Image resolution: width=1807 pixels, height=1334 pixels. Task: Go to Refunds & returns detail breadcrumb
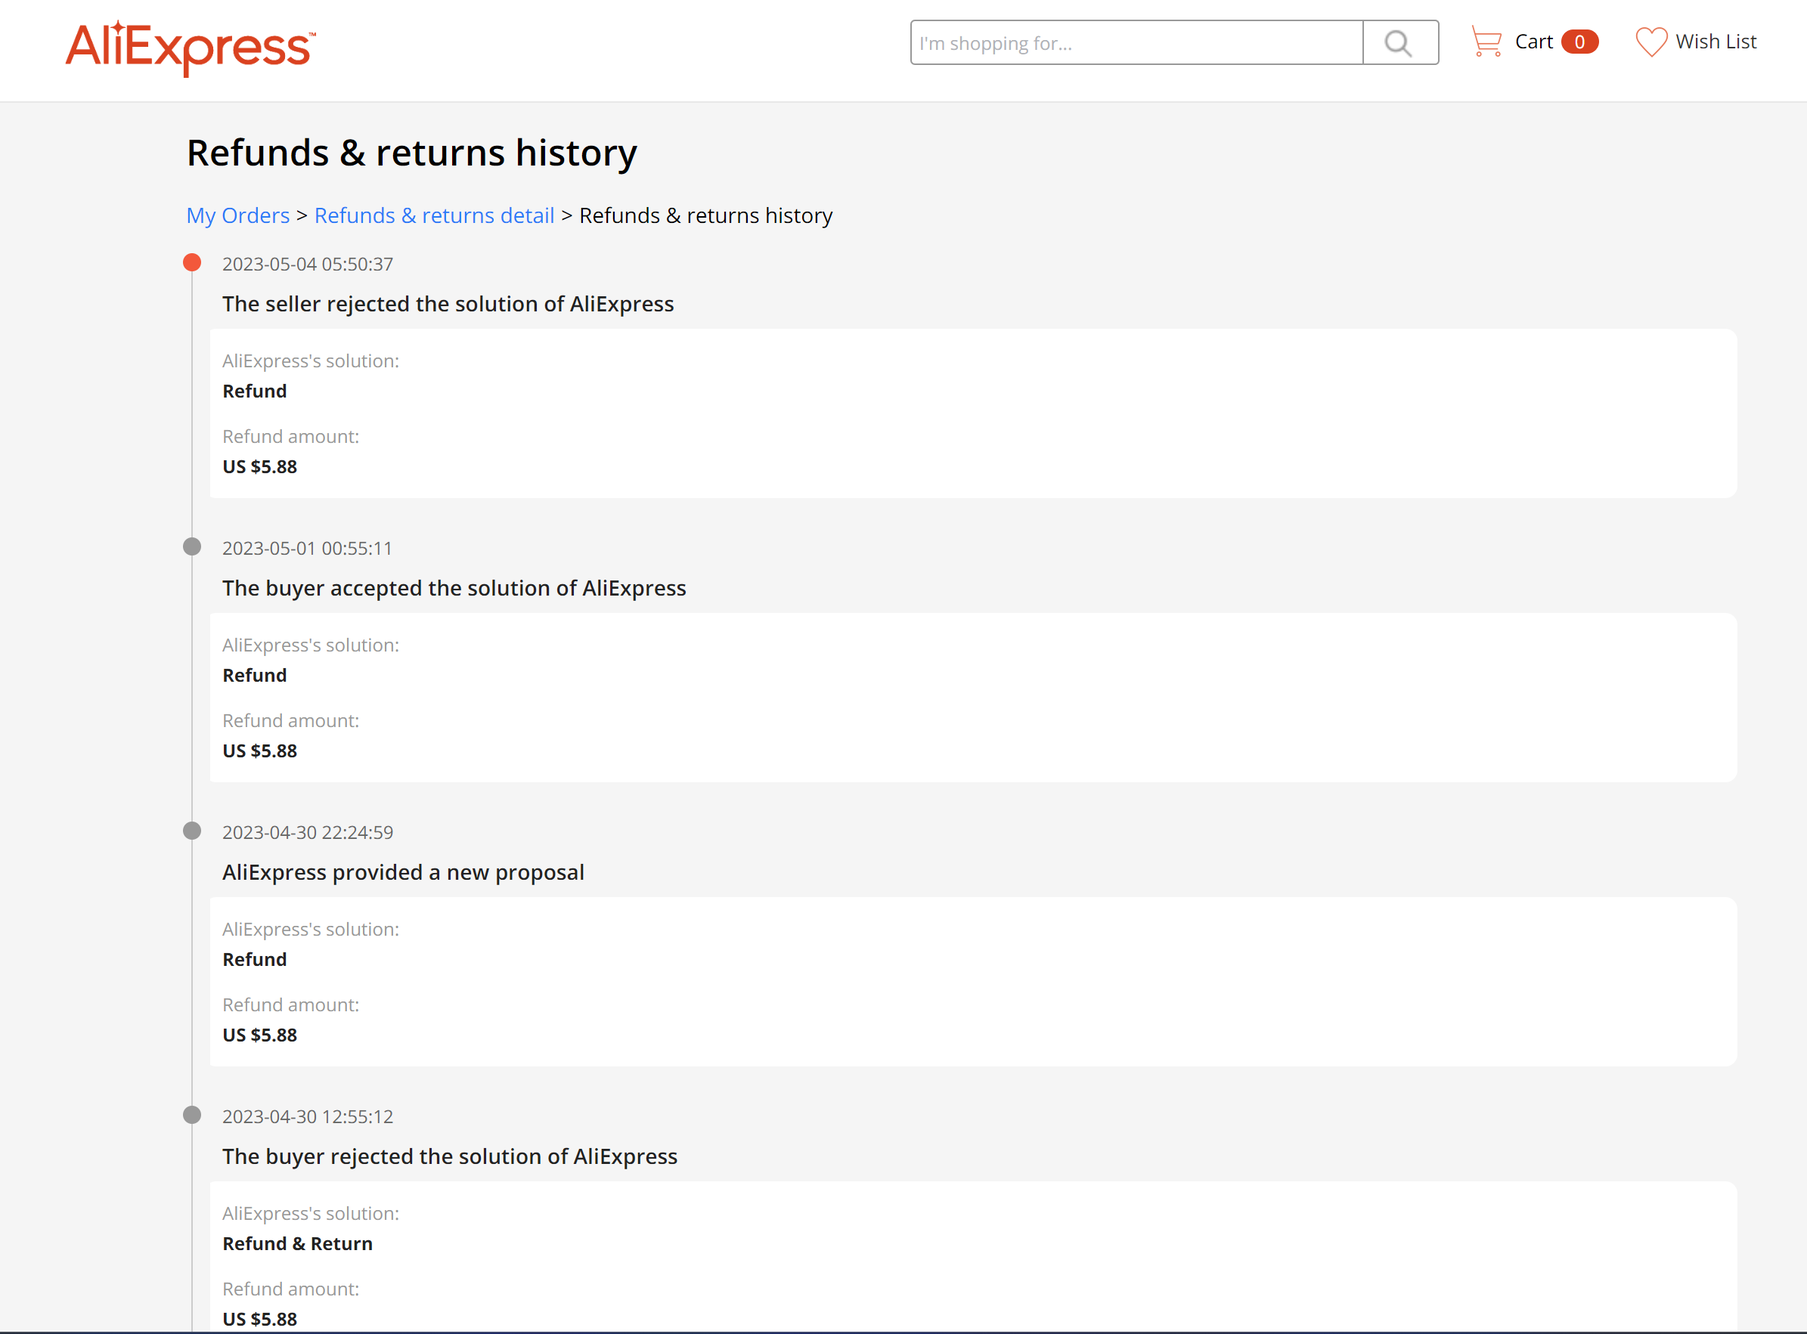(434, 215)
